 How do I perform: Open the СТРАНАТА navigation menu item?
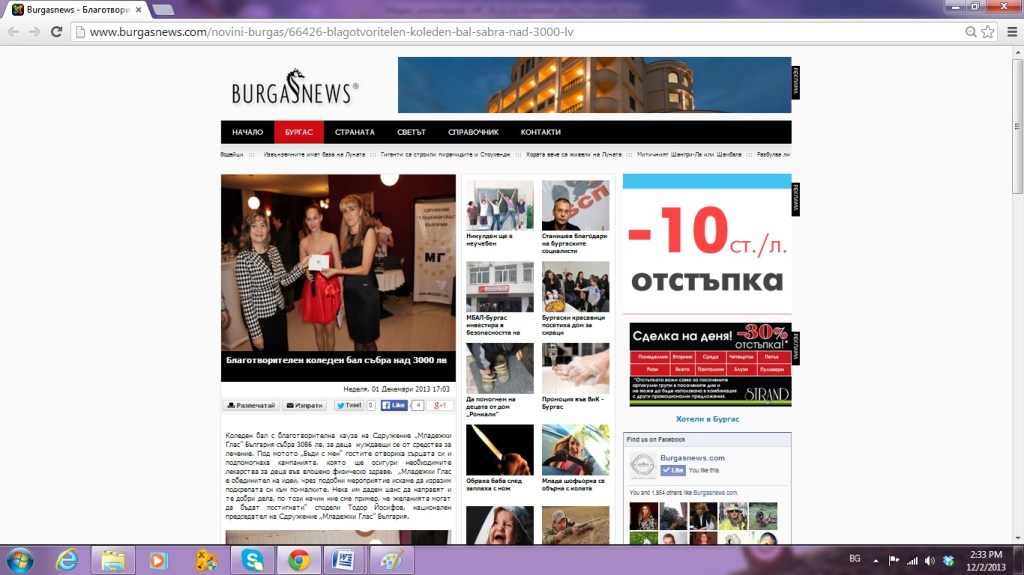[355, 132]
